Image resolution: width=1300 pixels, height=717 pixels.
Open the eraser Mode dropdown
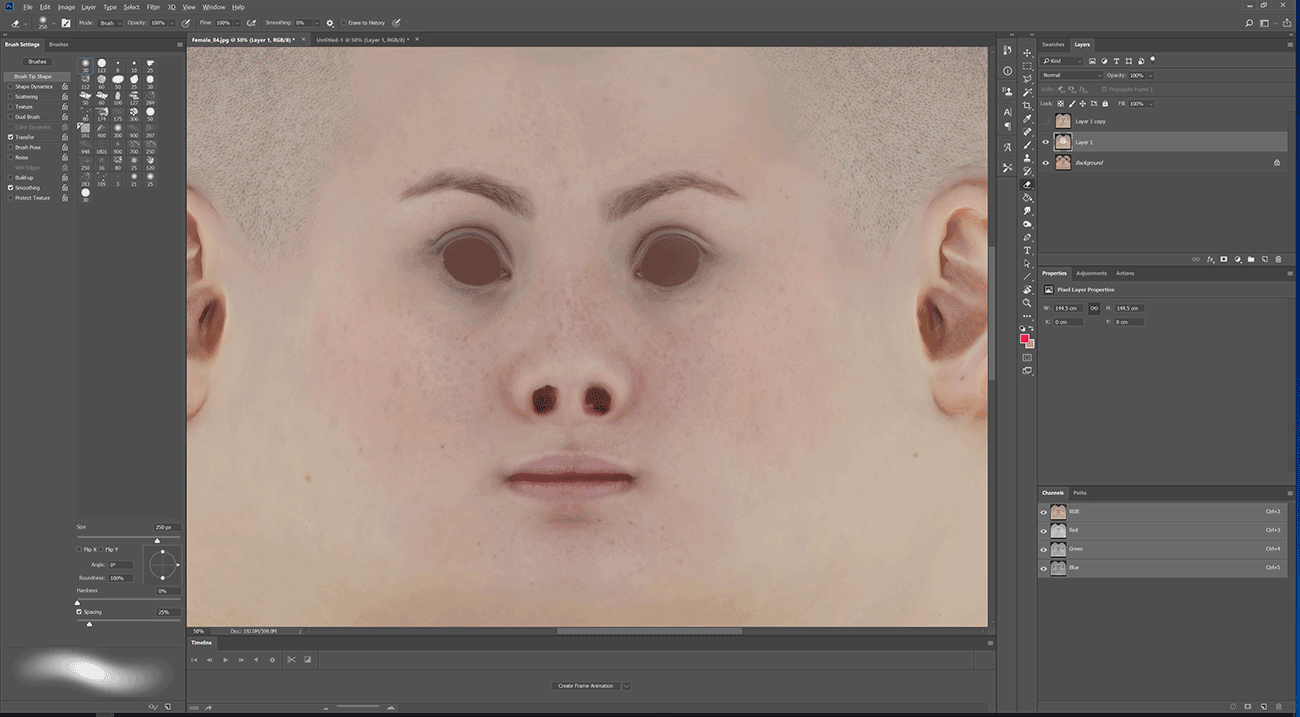[x=111, y=22]
